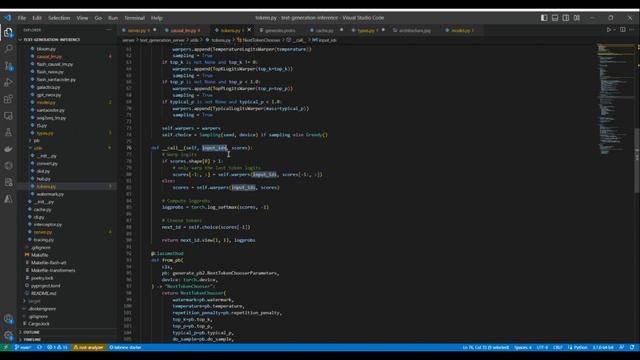Viewport: 640px width, 360px height.
Task: Open the Docker whale view
Action: 8,149
